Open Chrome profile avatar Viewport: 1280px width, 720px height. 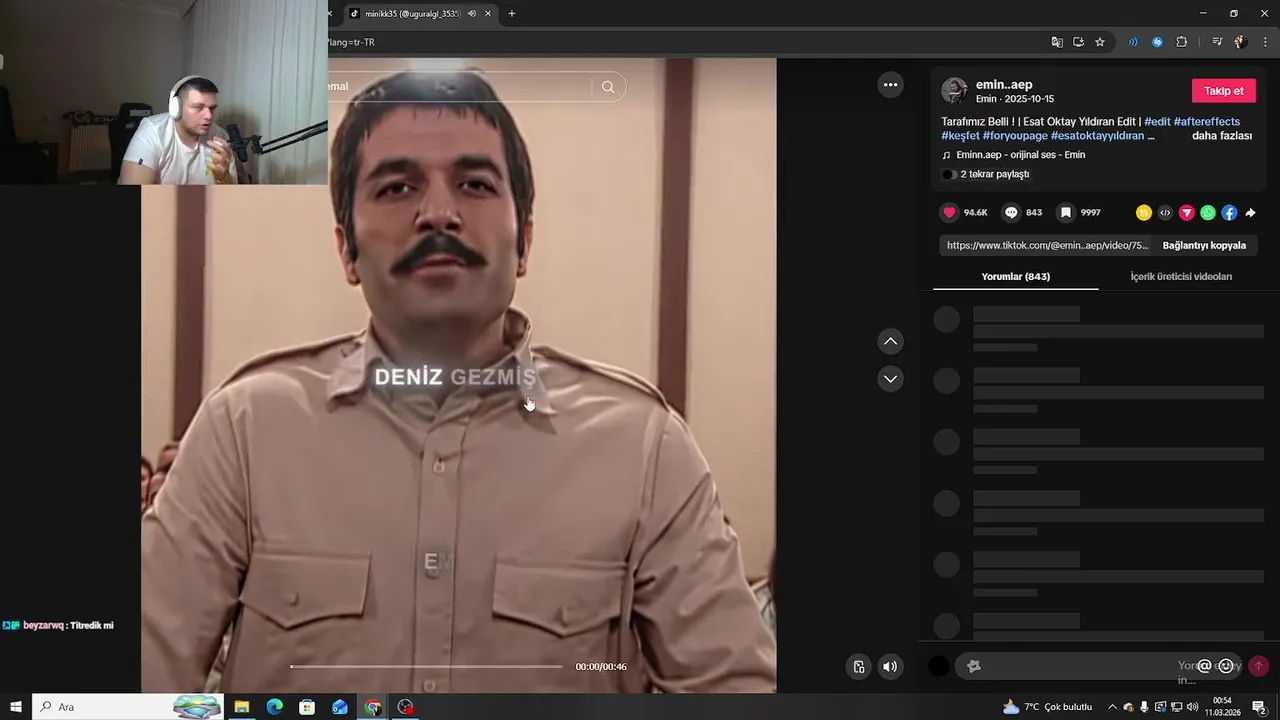(1241, 42)
